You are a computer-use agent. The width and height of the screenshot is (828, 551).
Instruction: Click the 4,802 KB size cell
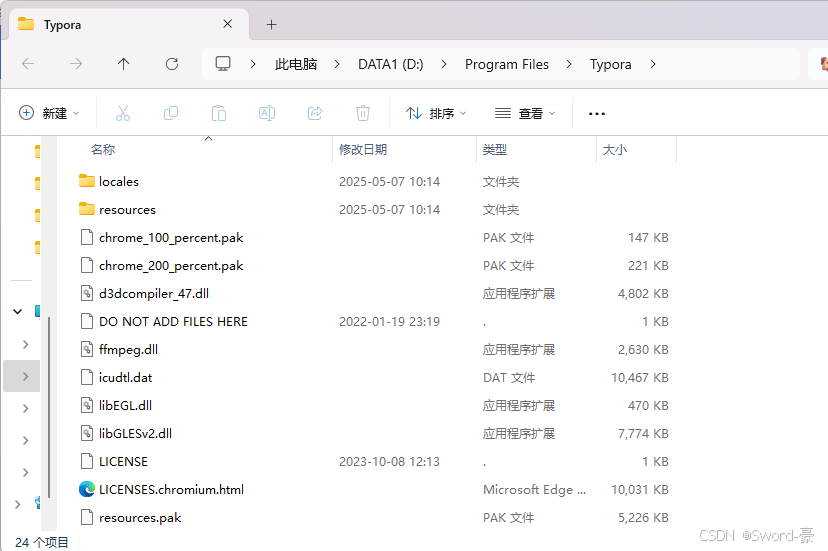point(643,293)
